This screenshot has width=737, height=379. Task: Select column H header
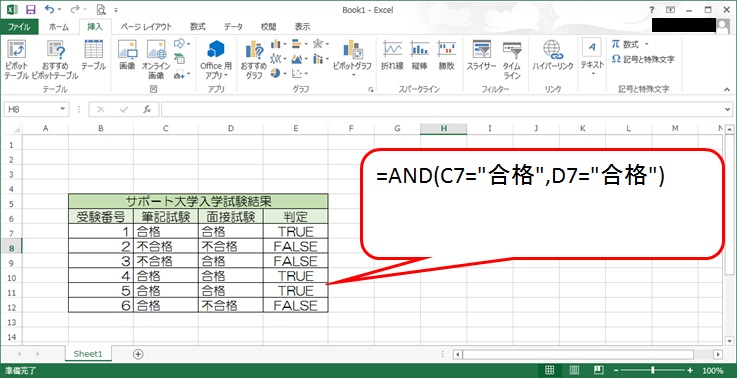click(x=443, y=128)
